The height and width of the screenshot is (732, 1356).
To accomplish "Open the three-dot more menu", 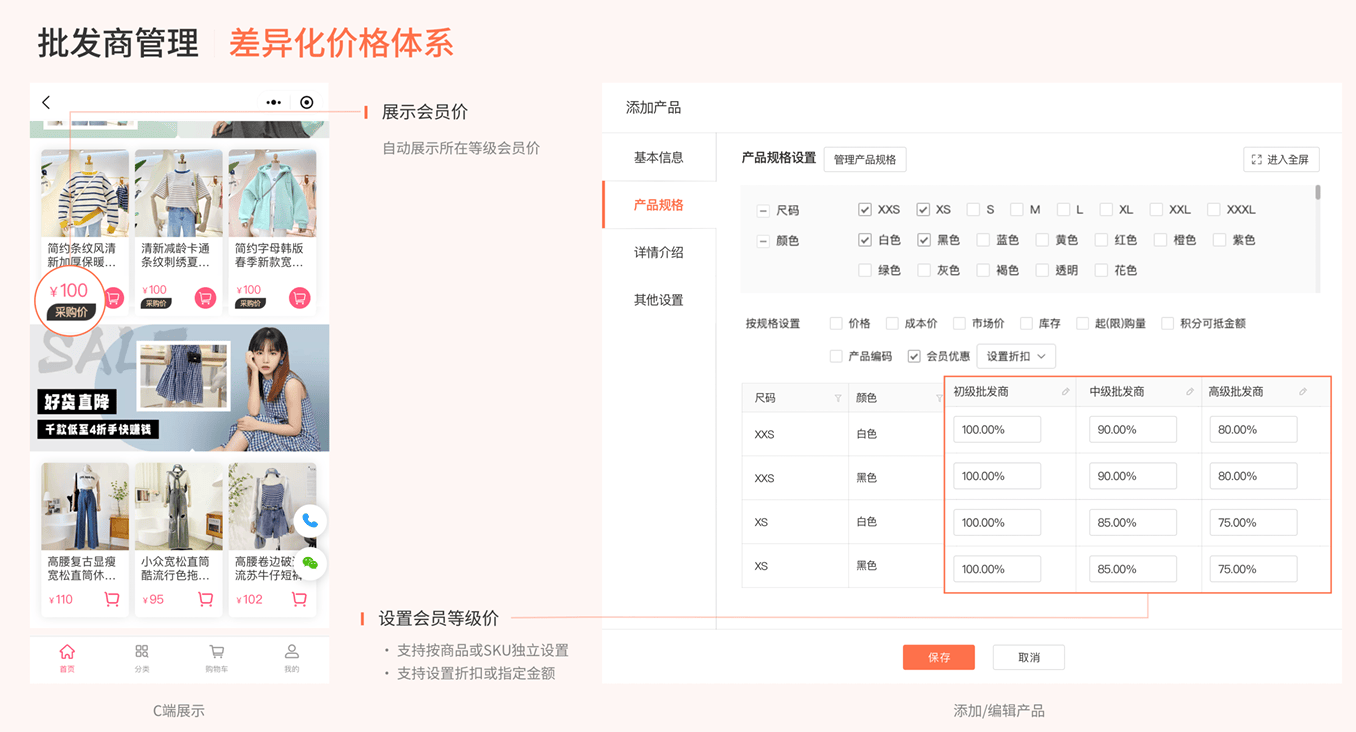I will click(x=273, y=102).
